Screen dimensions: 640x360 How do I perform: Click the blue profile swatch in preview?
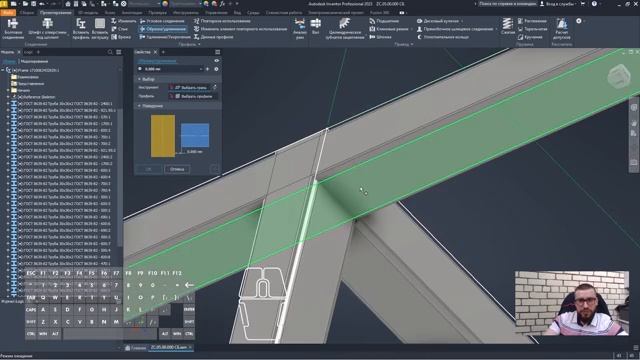point(195,135)
